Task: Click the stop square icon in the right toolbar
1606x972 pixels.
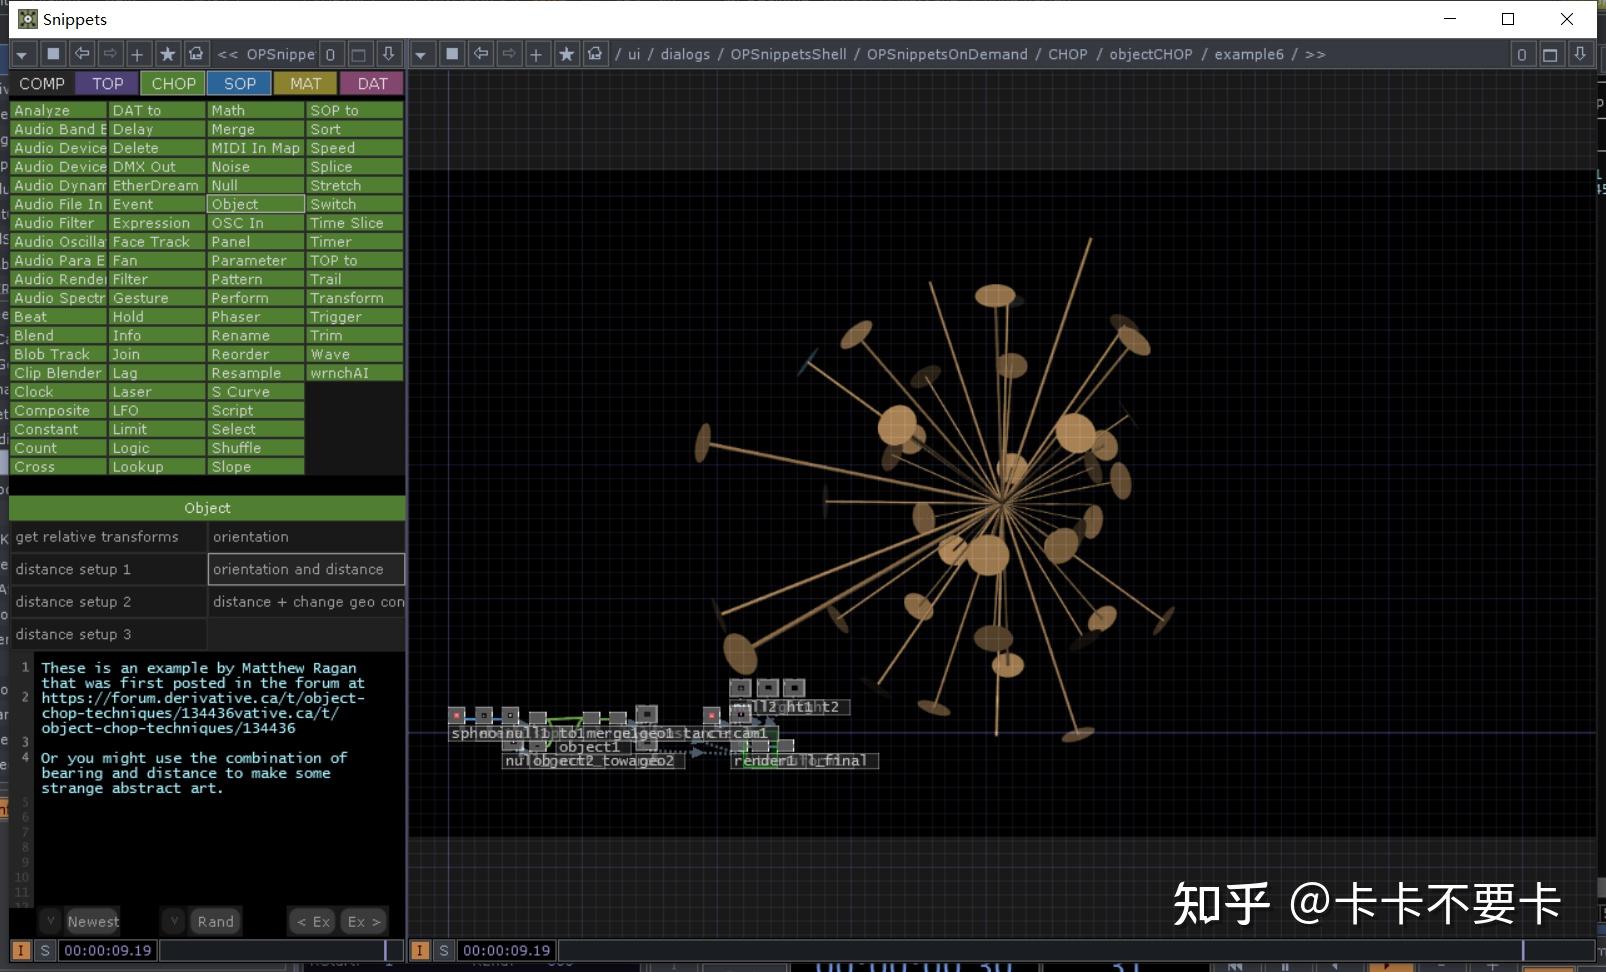Action: [452, 54]
